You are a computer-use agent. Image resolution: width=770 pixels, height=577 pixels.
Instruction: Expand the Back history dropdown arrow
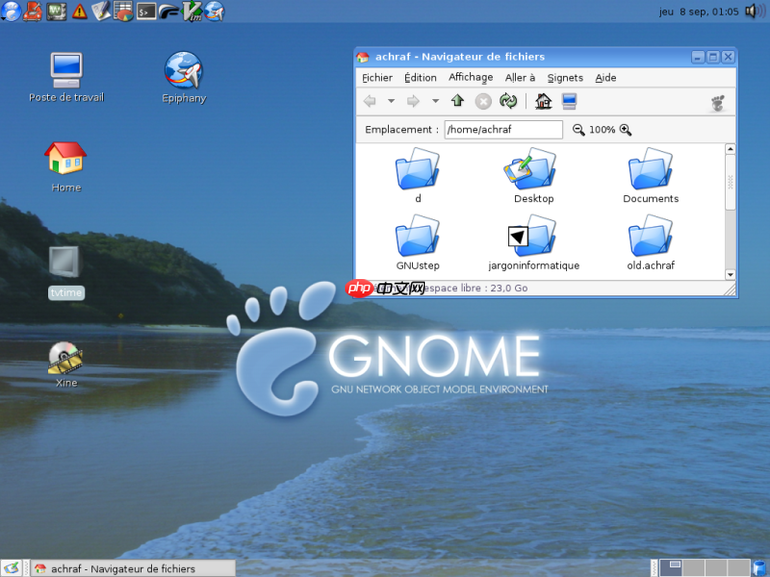(391, 101)
